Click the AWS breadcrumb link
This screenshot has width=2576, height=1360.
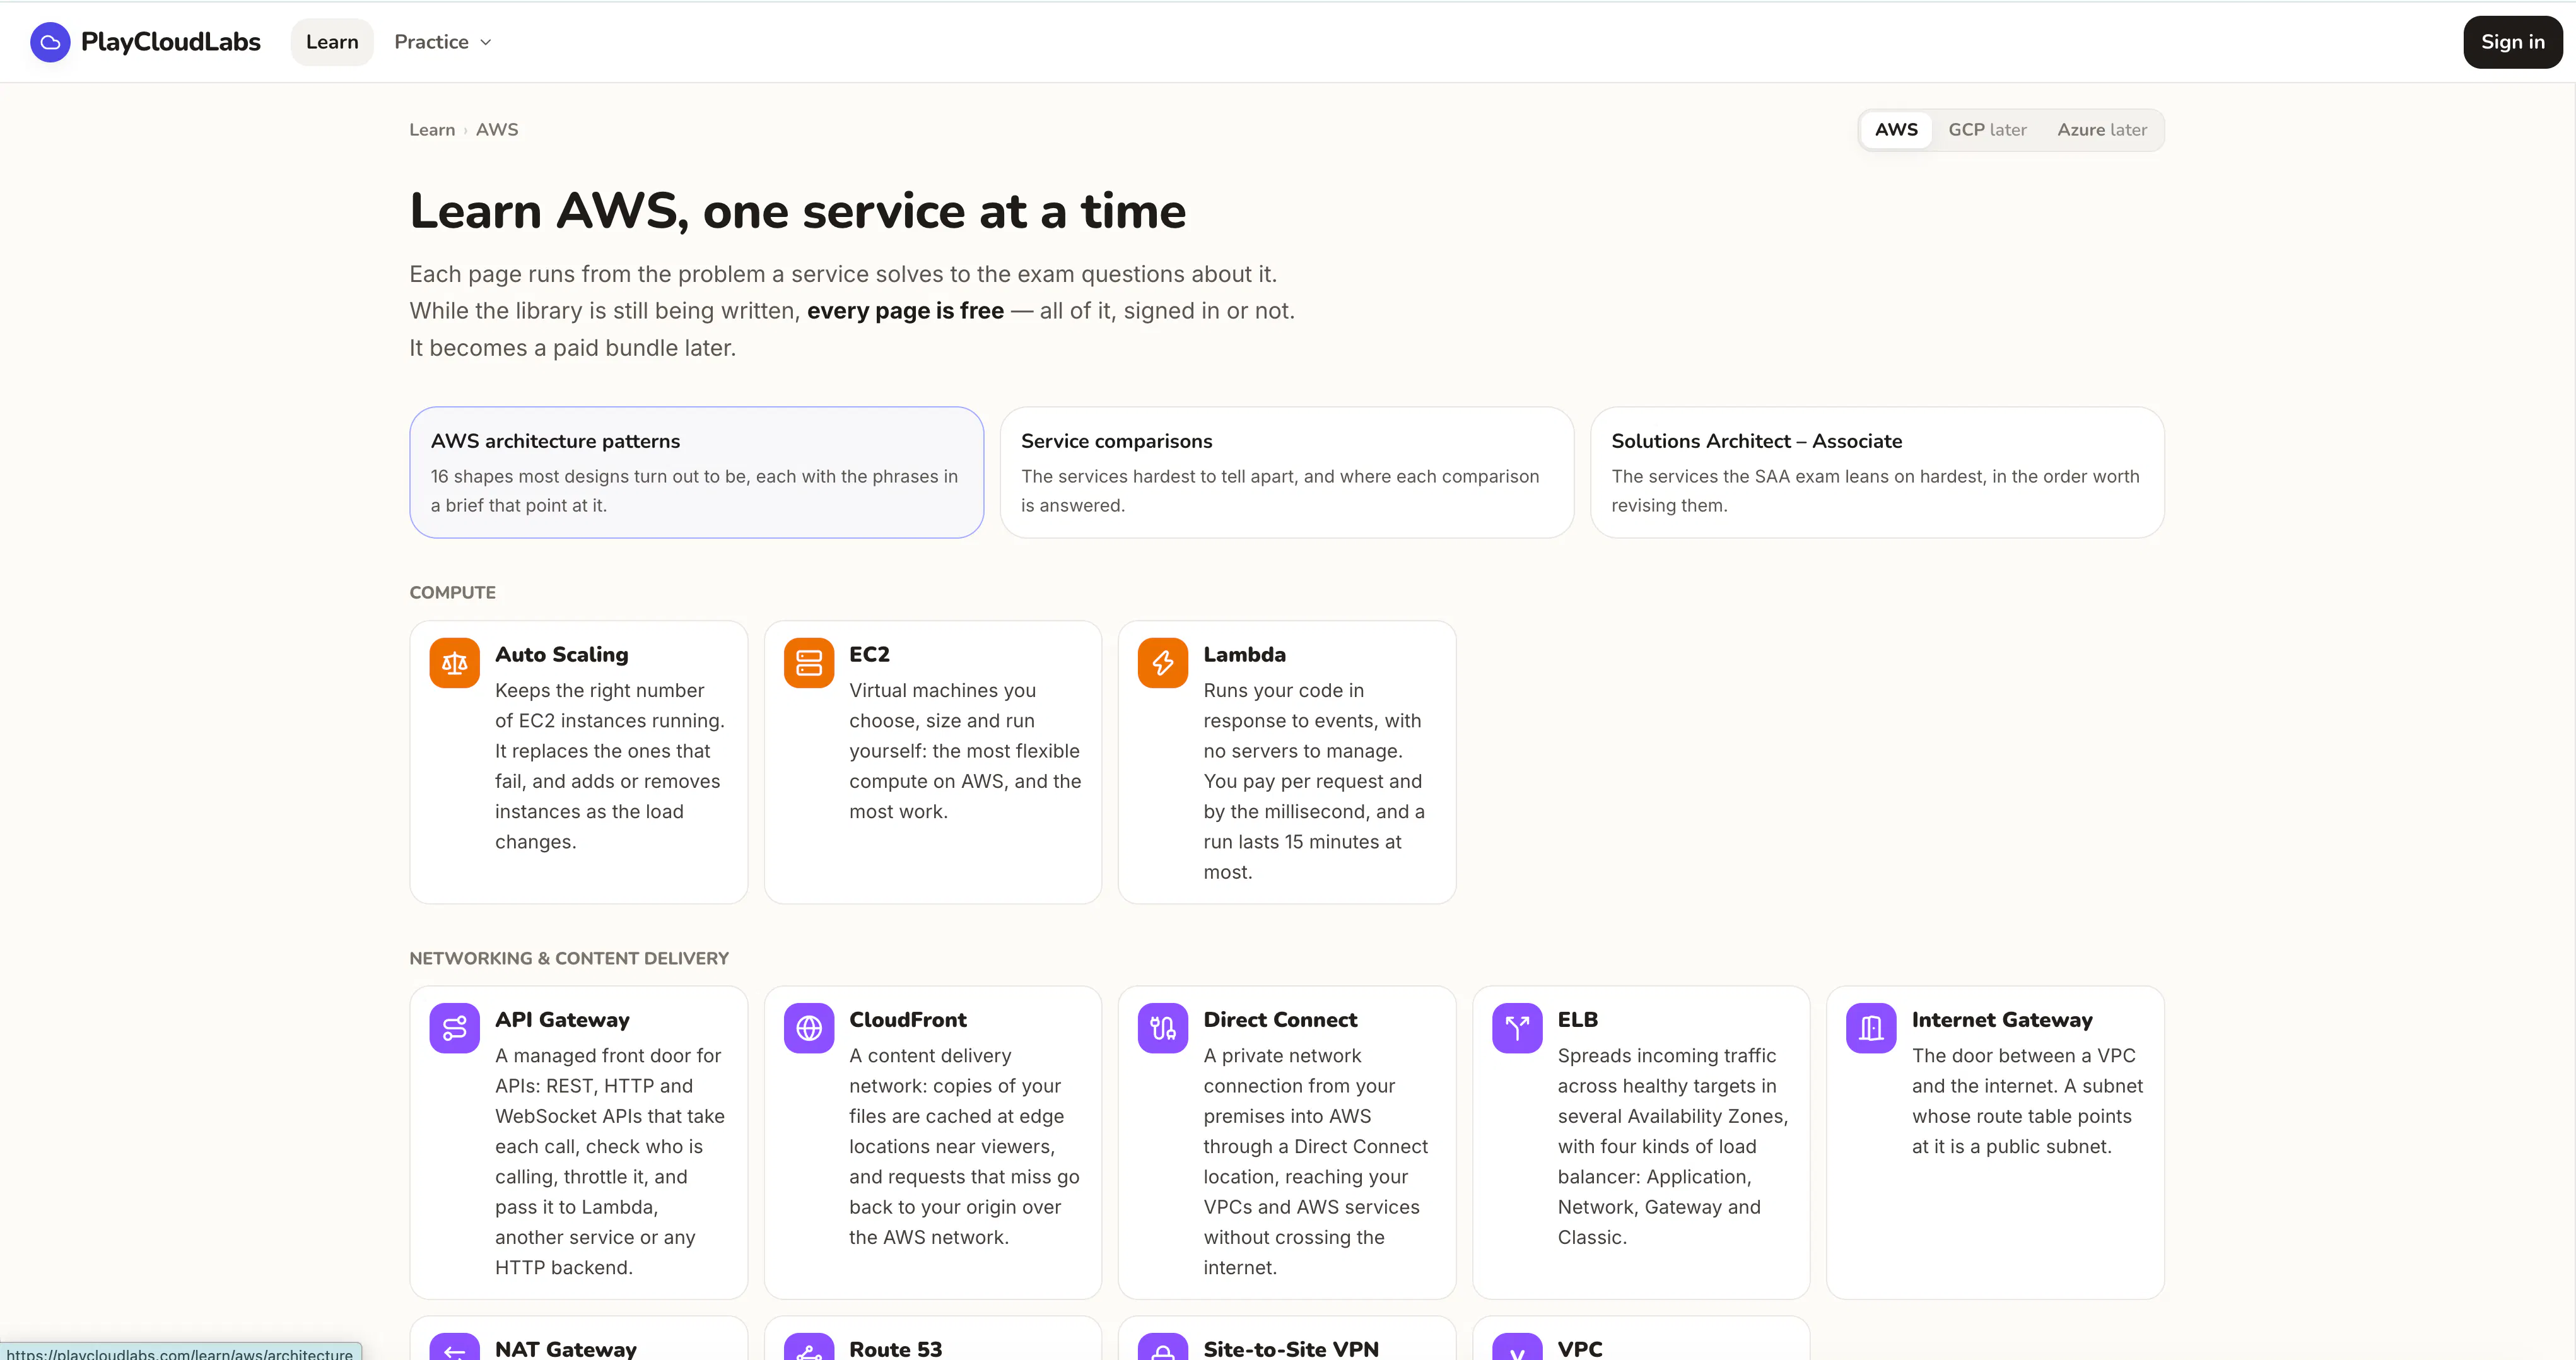(x=497, y=130)
